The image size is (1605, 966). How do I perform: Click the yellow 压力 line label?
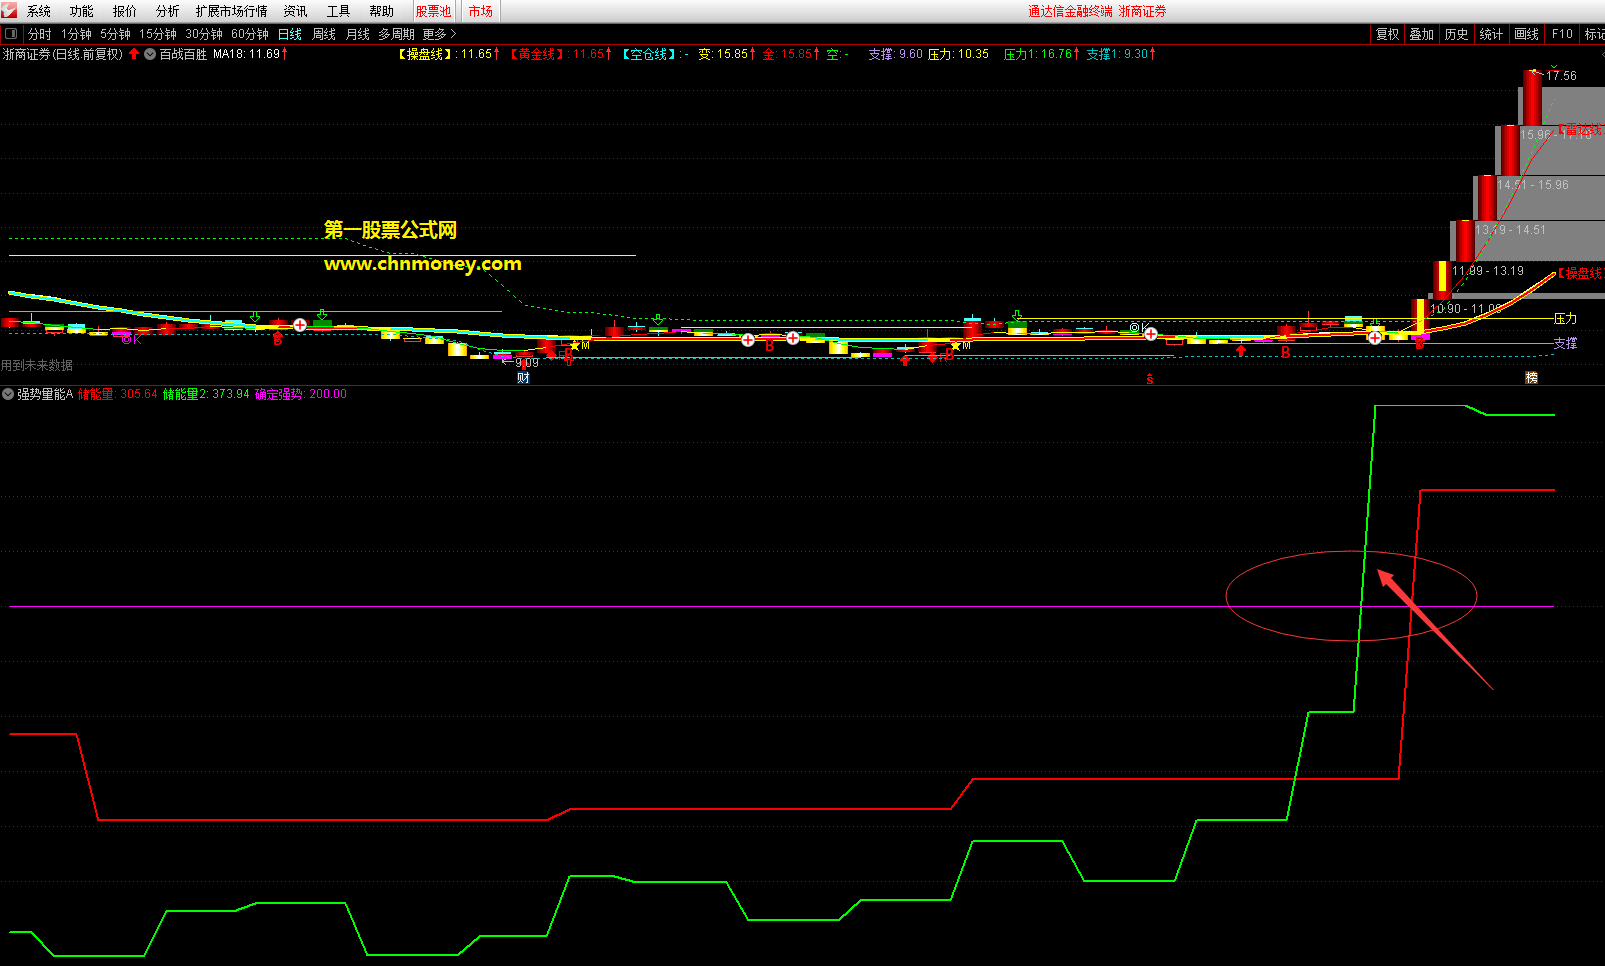pyautogui.click(x=1565, y=318)
